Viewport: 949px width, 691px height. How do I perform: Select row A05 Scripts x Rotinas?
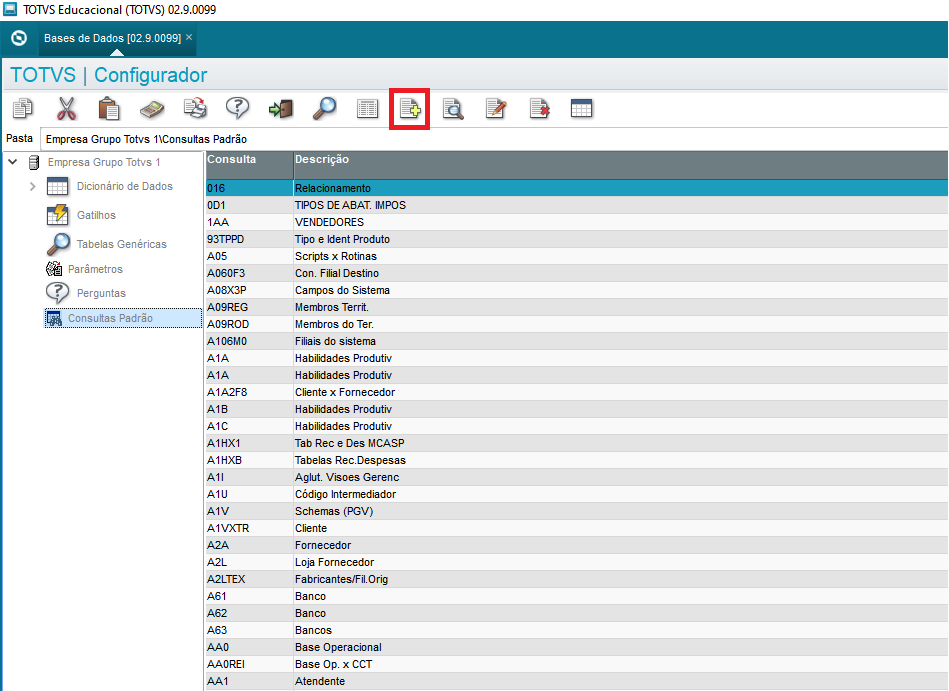pos(577,256)
